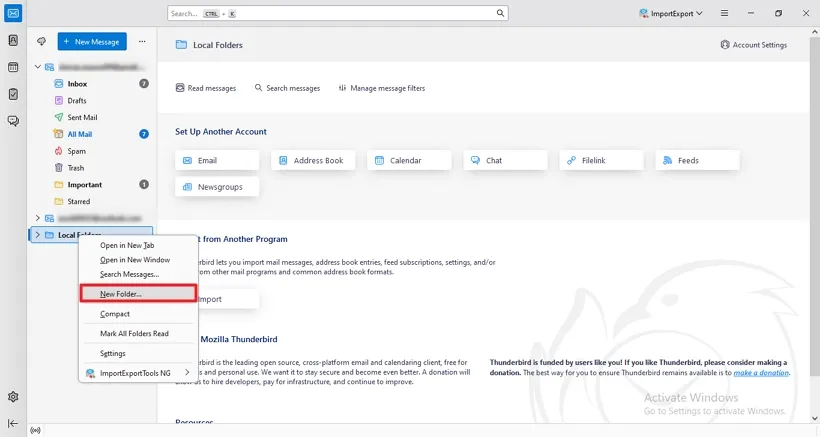
Task: Open the Chat space icon in sidebar
Action: [x=13, y=121]
